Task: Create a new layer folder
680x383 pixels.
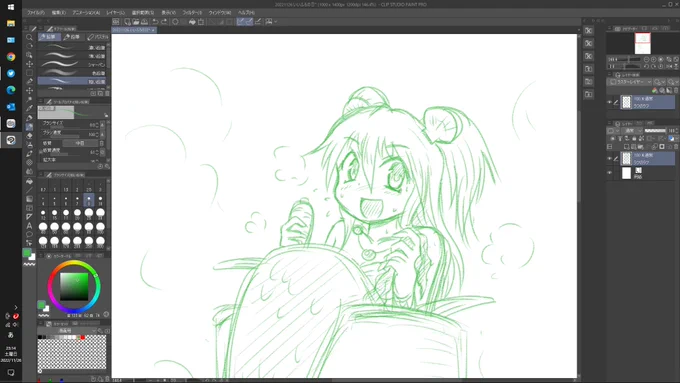Action: (641, 147)
